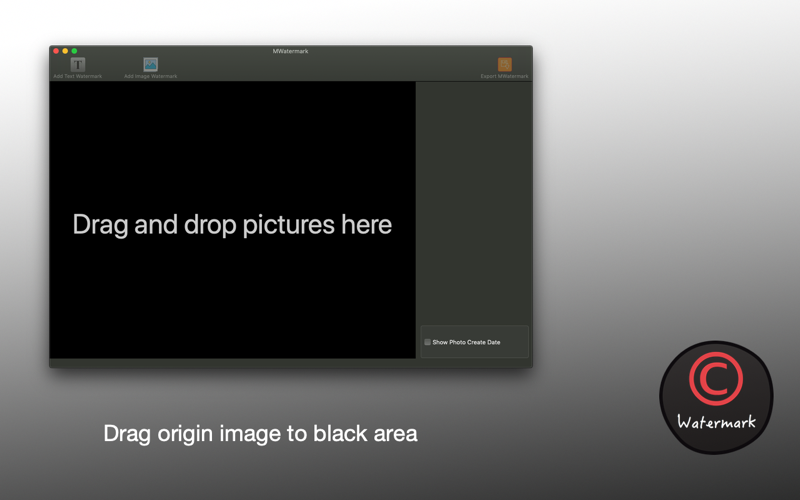Click the gray status bar at window bottom
This screenshot has height=500, width=800.
coord(291,363)
